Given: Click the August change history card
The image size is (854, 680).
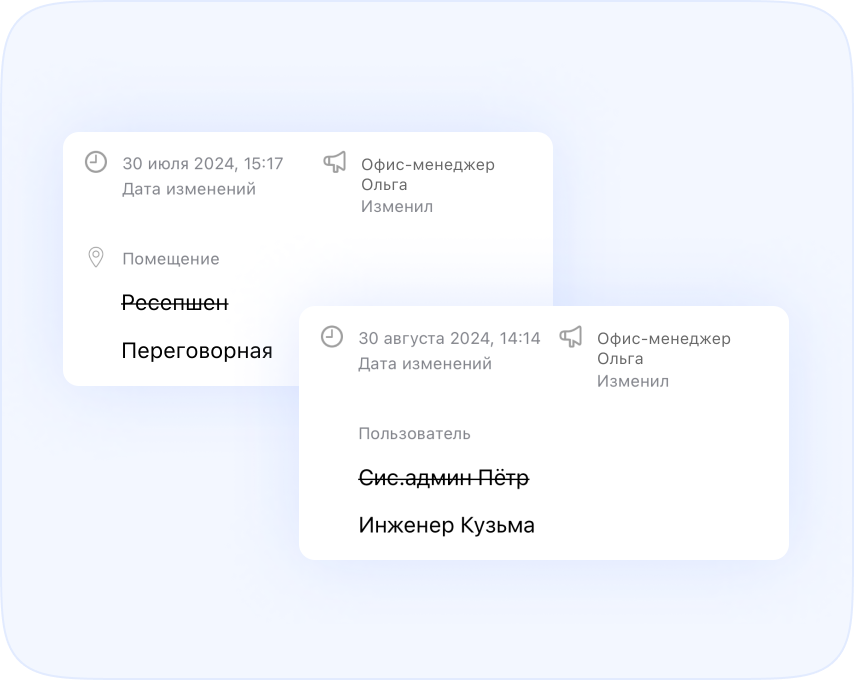Looking at the screenshot, I should coord(543,432).
